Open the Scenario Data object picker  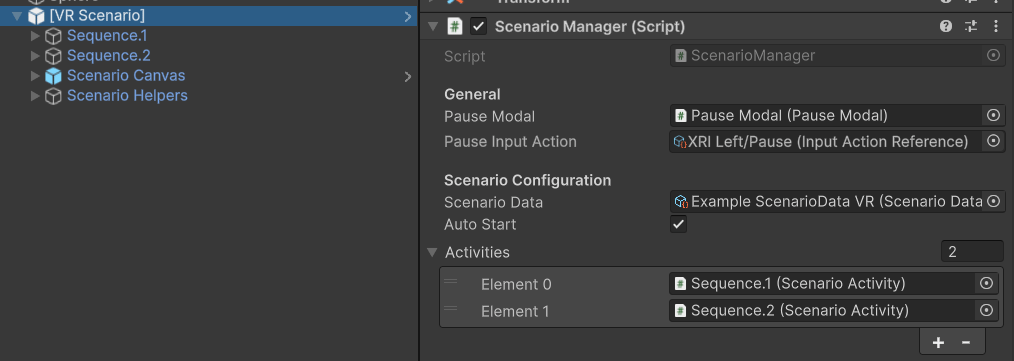pos(994,201)
